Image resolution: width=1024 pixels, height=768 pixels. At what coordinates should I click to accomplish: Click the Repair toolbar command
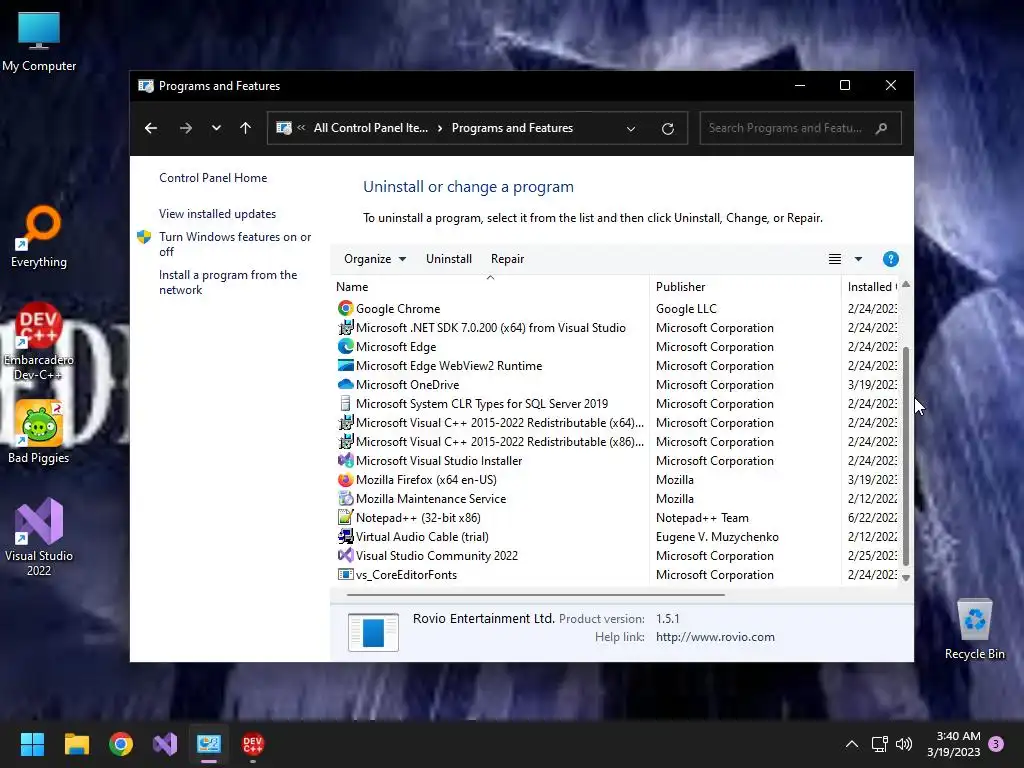pos(507,259)
